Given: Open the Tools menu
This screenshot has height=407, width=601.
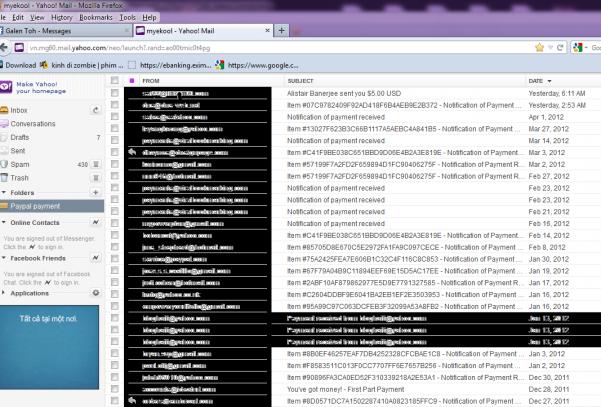Looking at the screenshot, I should click(128, 17).
